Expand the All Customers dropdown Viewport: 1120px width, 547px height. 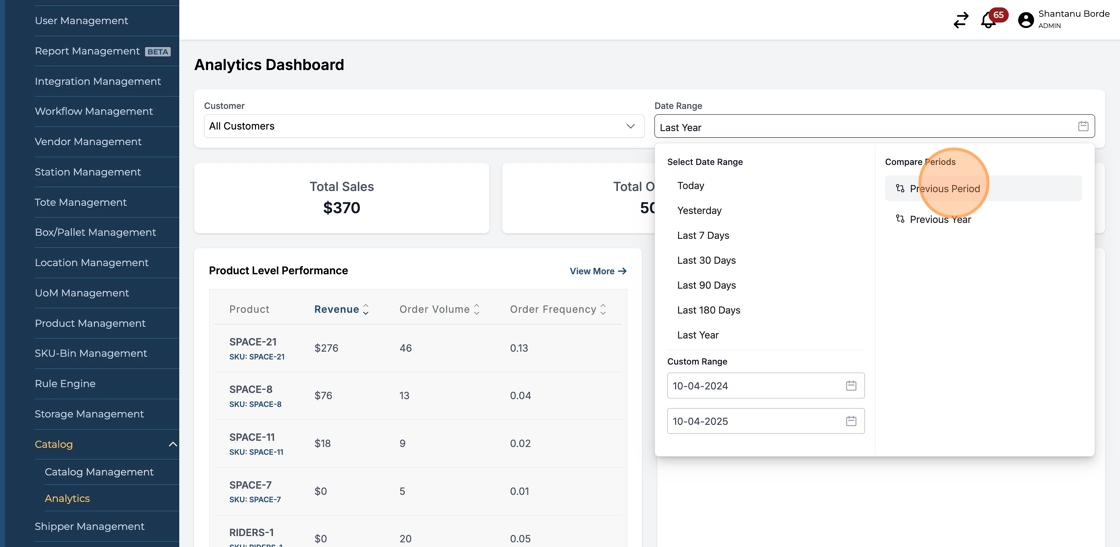[630, 127]
